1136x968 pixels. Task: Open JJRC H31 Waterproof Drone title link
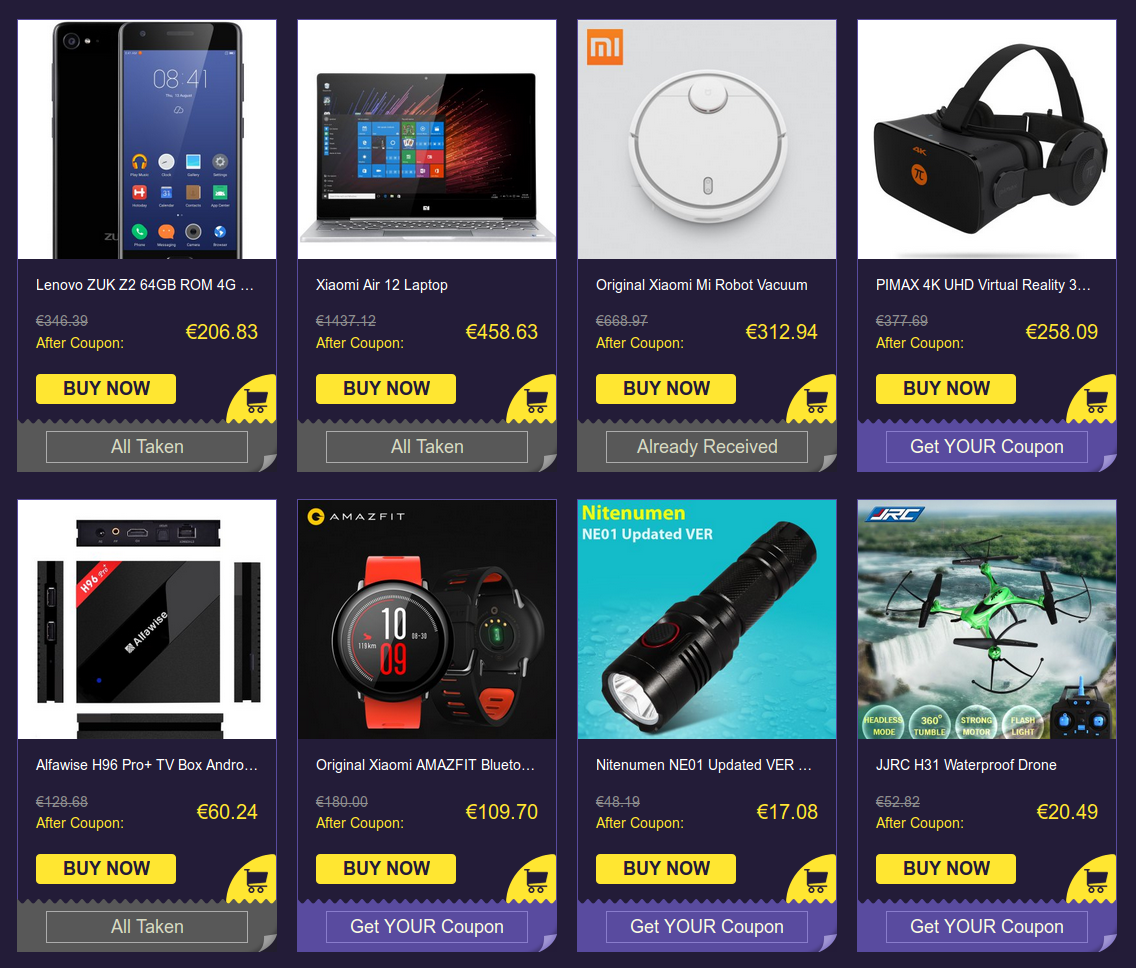966,765
